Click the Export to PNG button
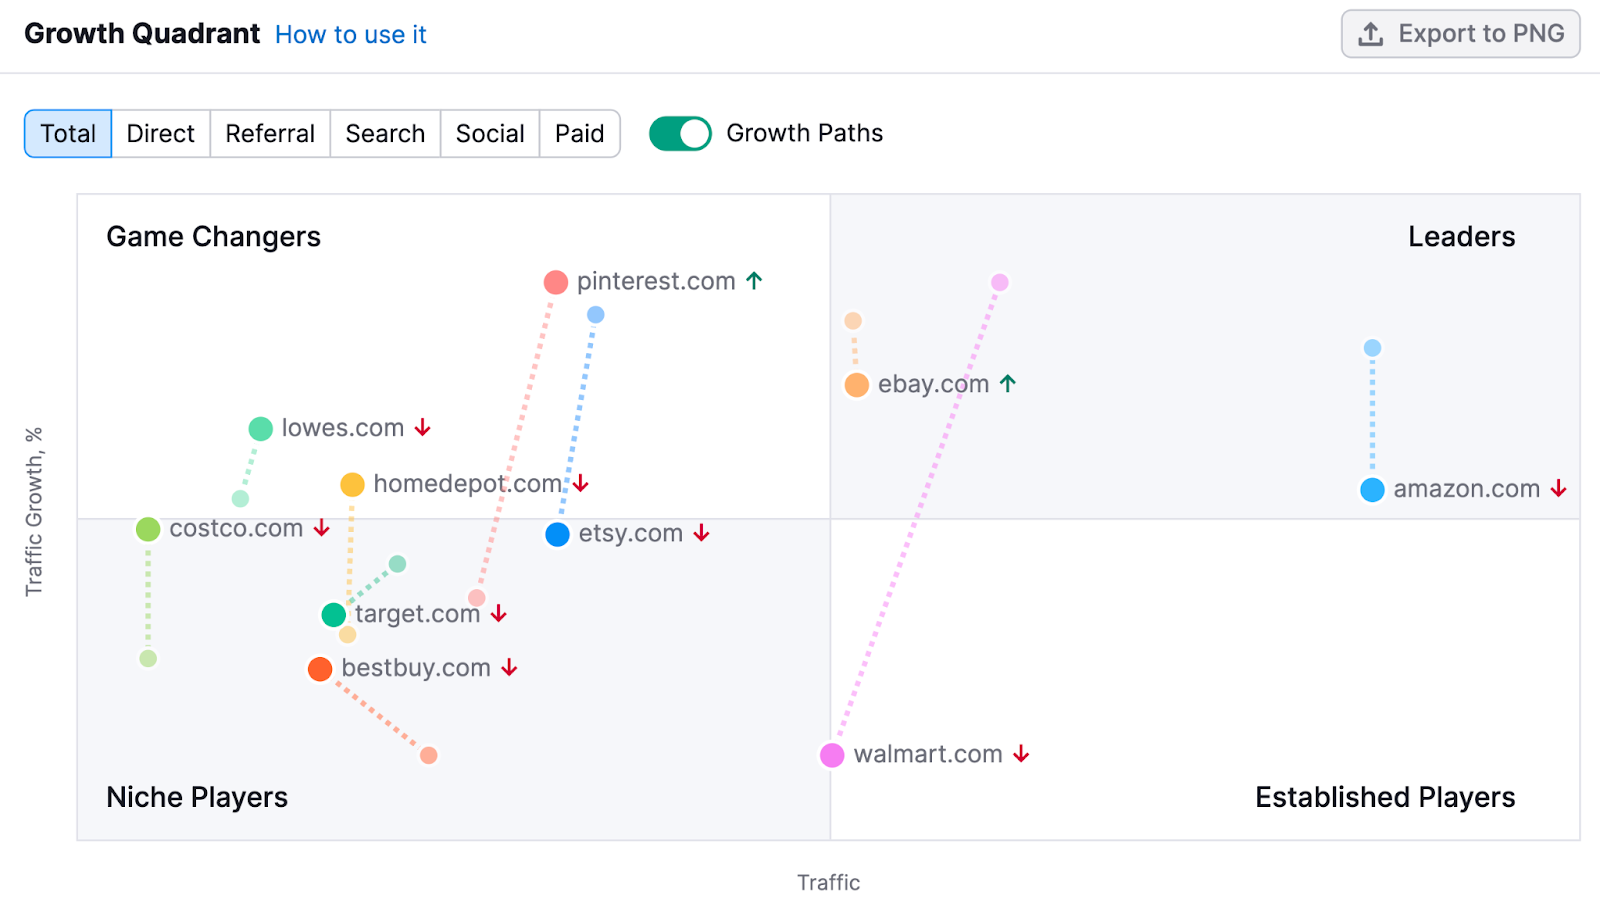This screenshot has width=1600, height=914. (x=1460, y=33)
